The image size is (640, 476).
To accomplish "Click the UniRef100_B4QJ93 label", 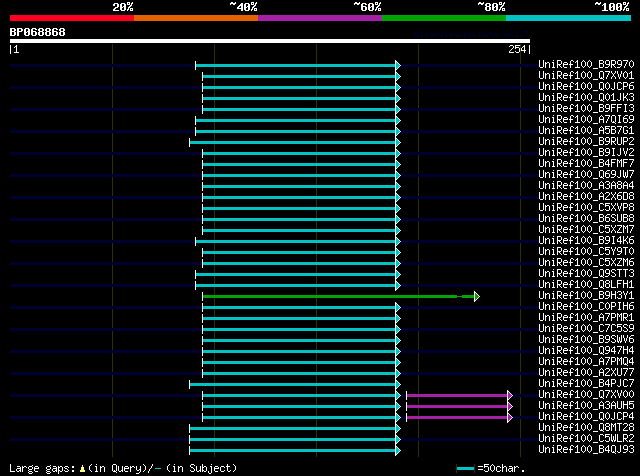I will click(x=586, y=450).
